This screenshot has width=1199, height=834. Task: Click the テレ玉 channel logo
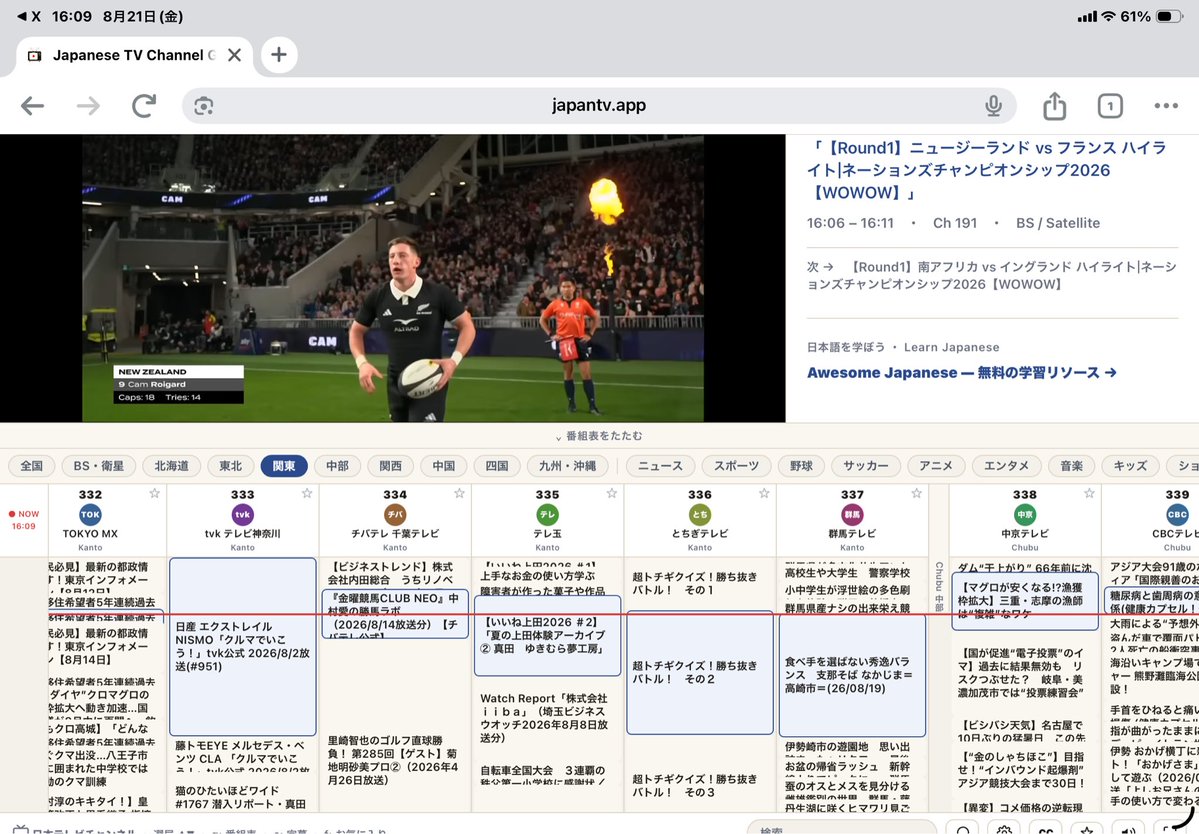[548, 514]
